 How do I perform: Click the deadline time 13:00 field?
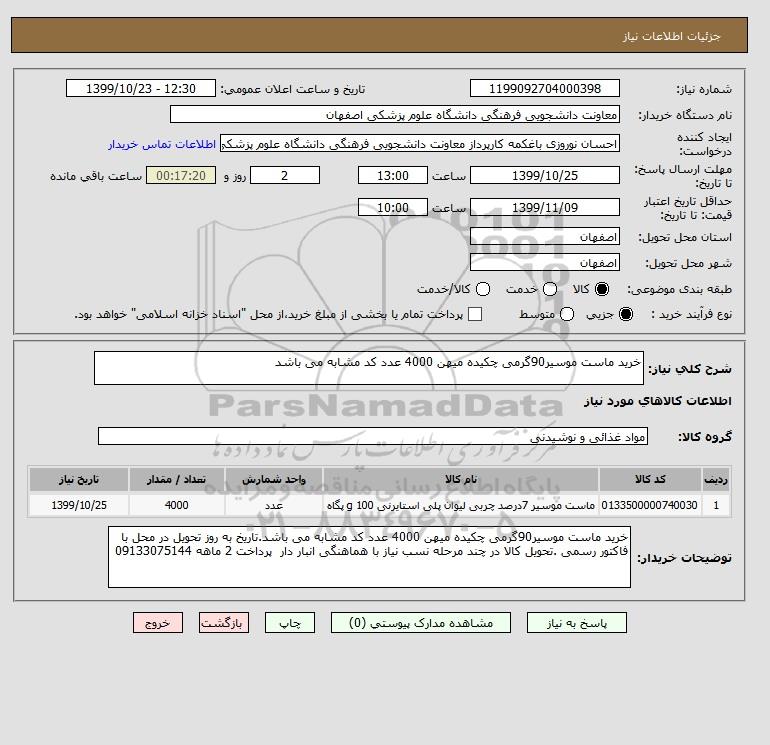click(393, 175)
